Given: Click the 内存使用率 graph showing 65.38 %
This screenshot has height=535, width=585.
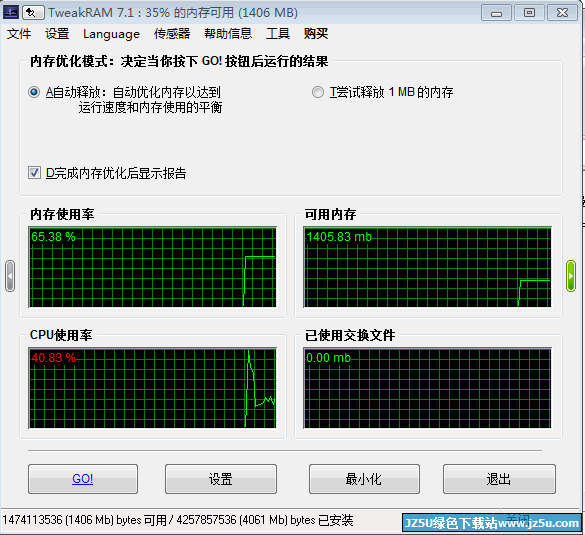Looking at the screenshot, I should [153, 267].
